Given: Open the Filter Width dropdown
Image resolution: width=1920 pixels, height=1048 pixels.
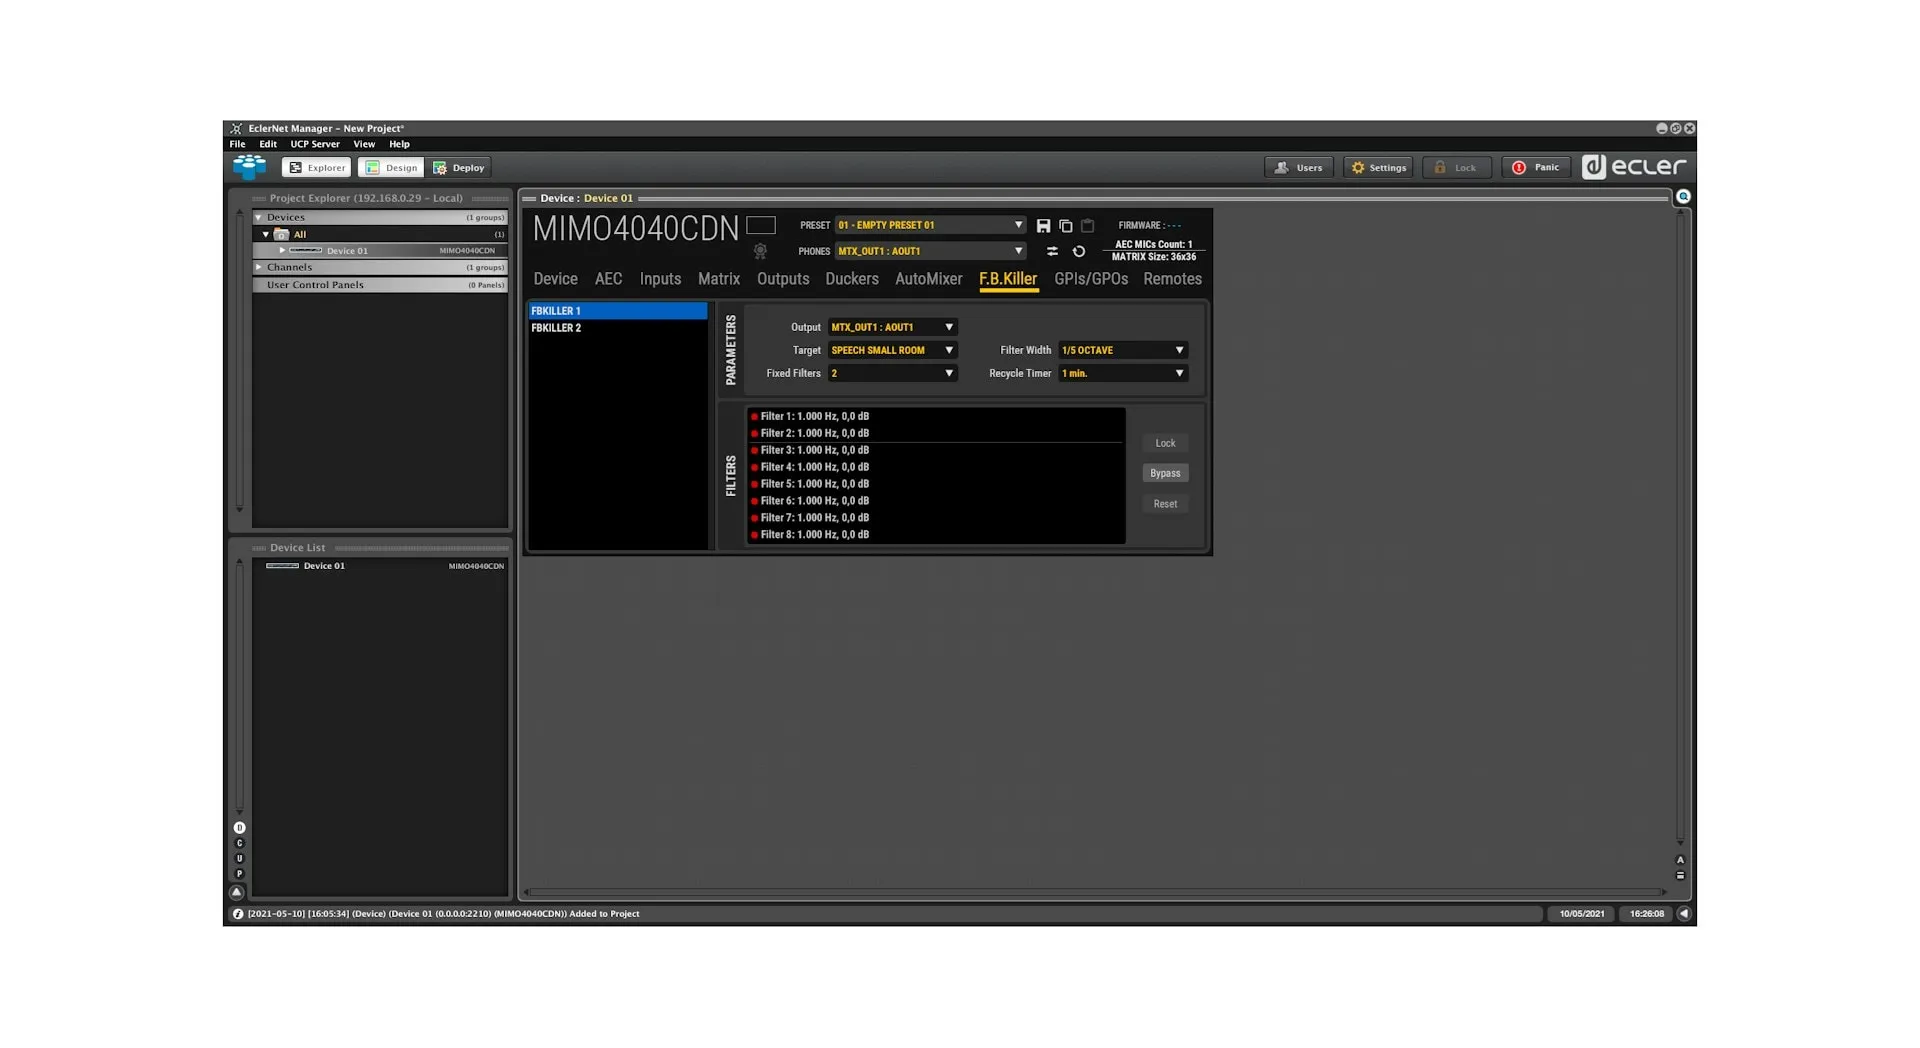Looking at the screenshot, I should pos(1122,351).
